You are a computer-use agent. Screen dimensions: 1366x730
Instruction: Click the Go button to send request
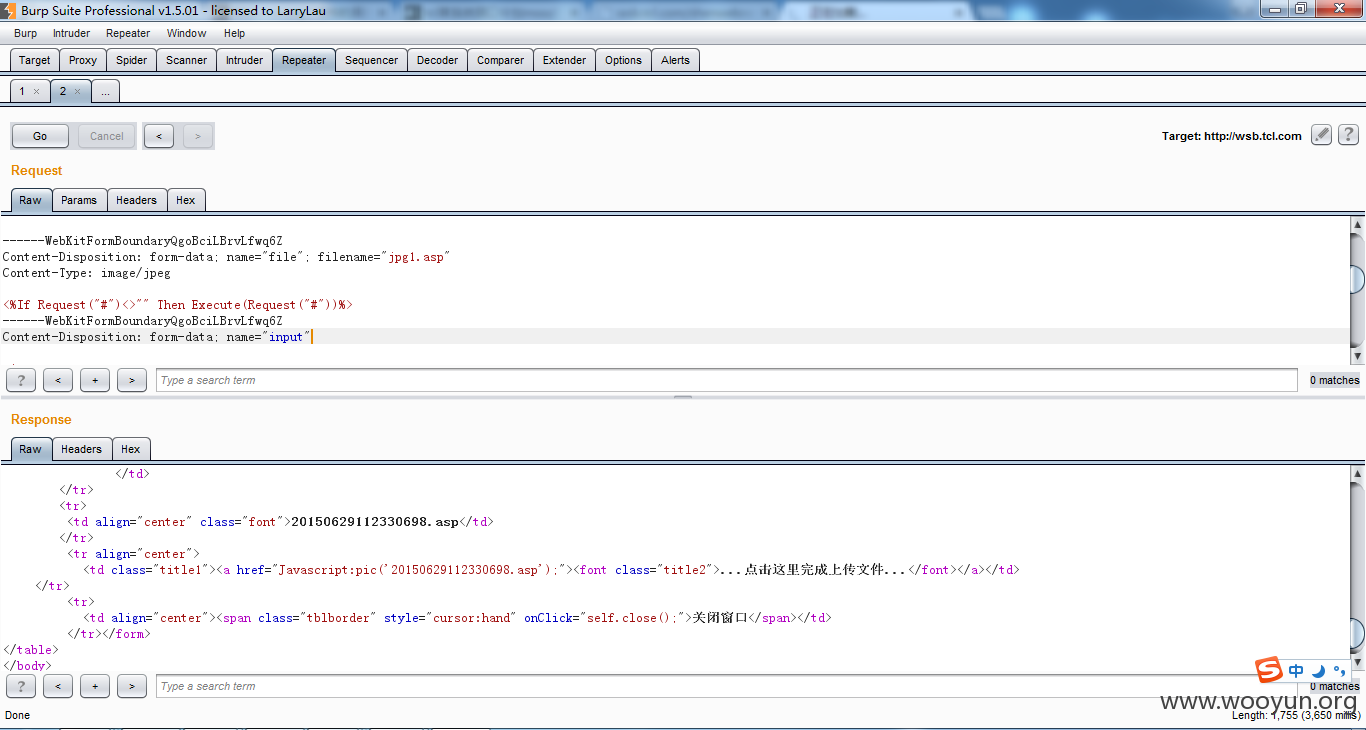tap(40, 136)
